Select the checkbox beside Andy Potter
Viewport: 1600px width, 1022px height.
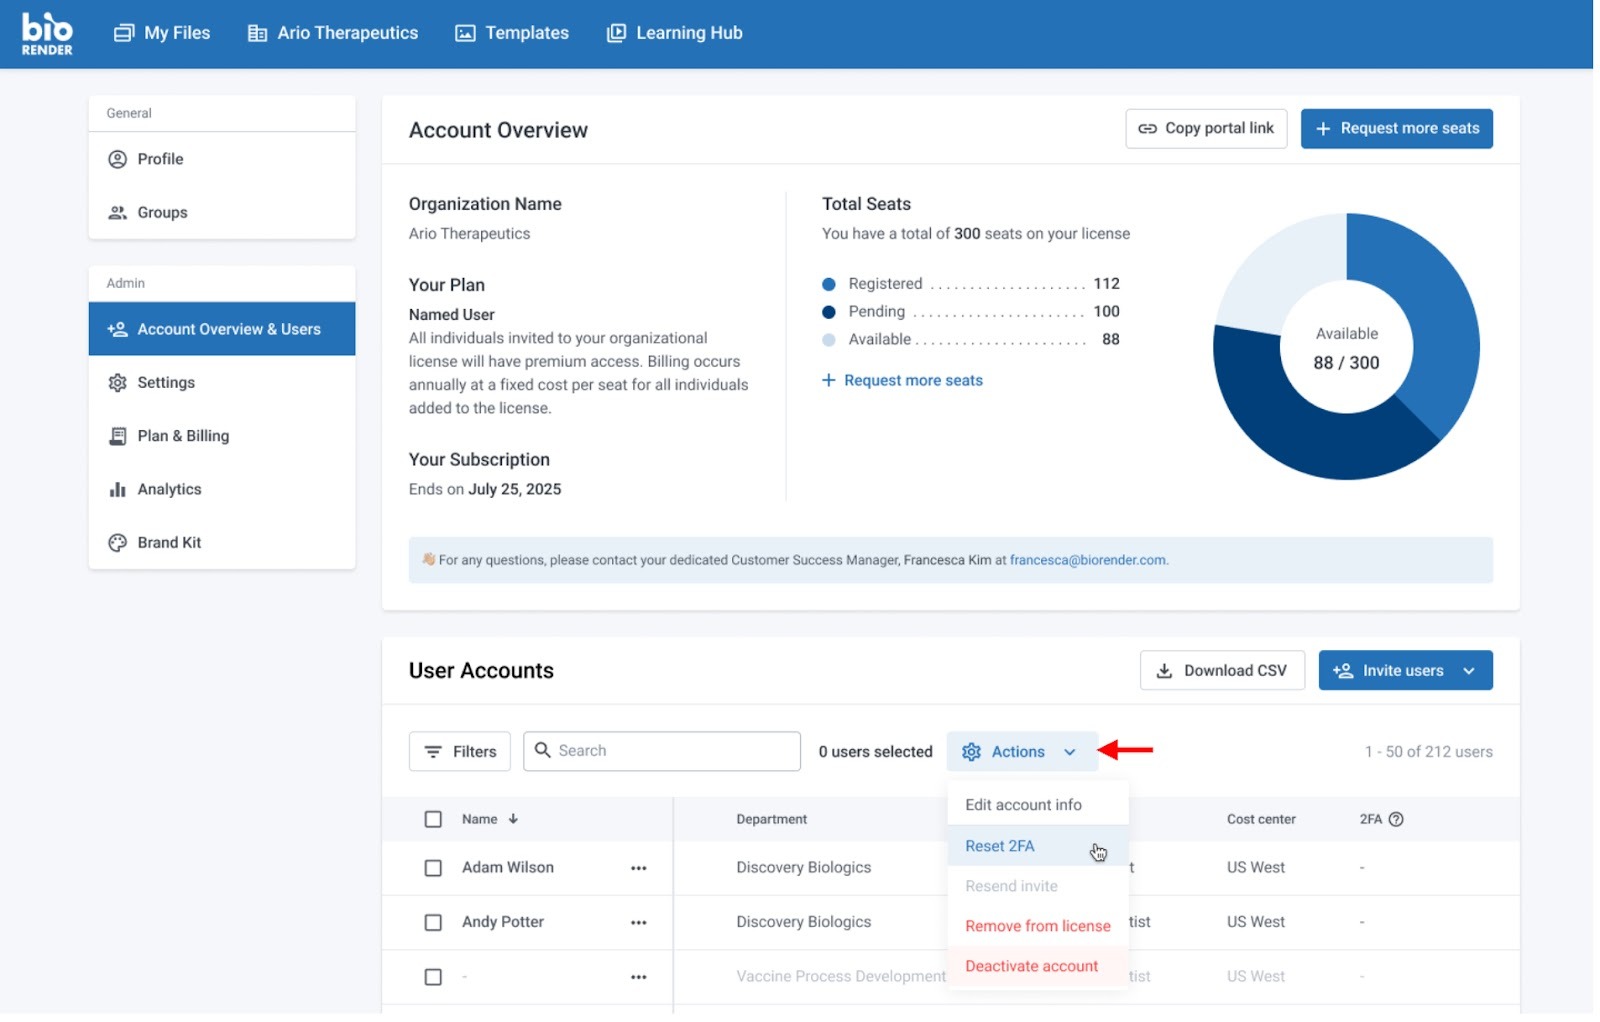point(433,922)
